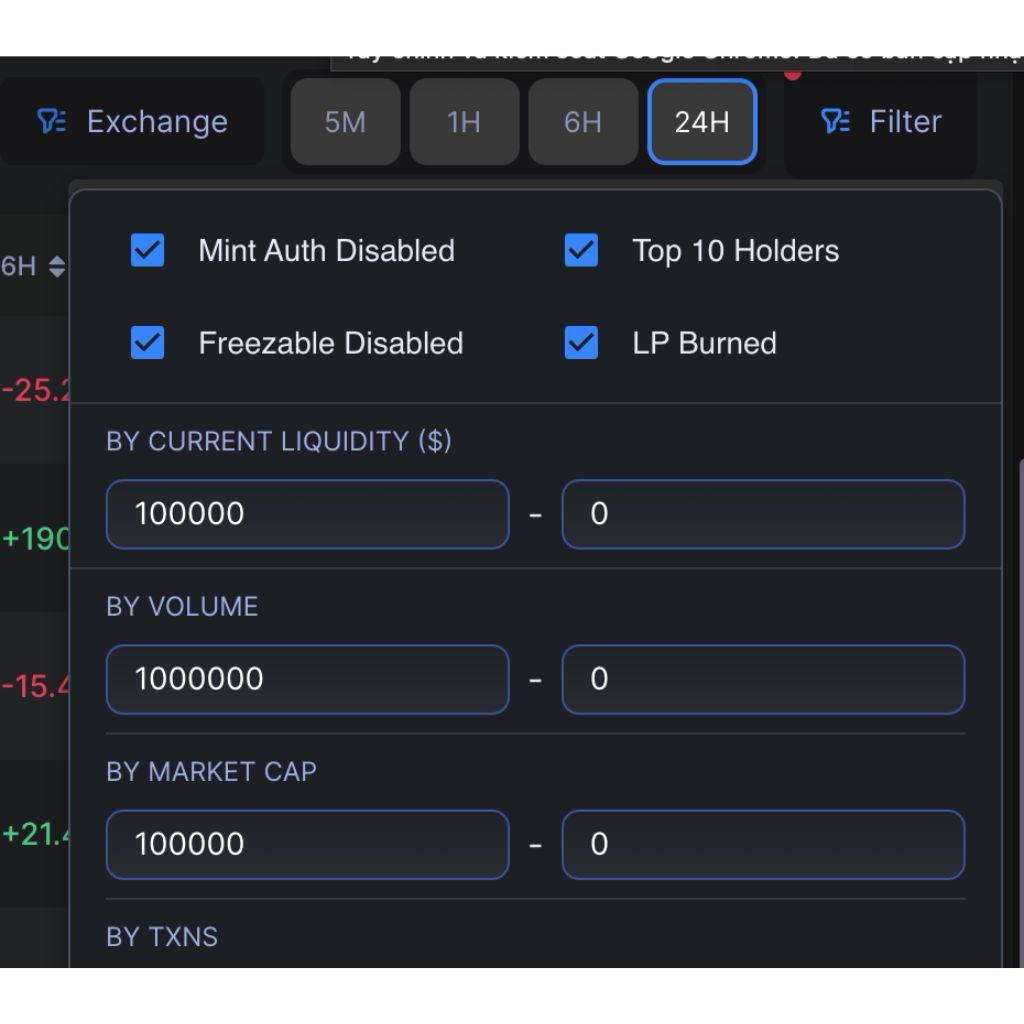Image resolution: width=1024 pixels, height=1024 pixels.
Task: Select the 24H timeframe tab
Action: tap(702, 122)
